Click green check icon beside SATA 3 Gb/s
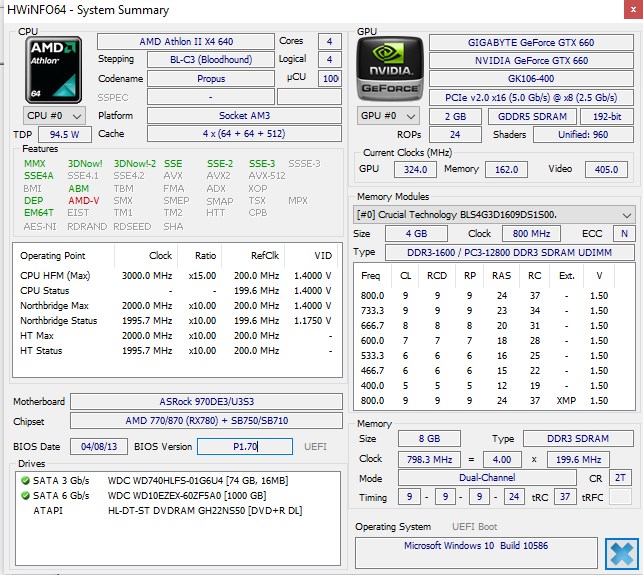The width and height of the screenshot is (643, 575). (x=25, y=481)
